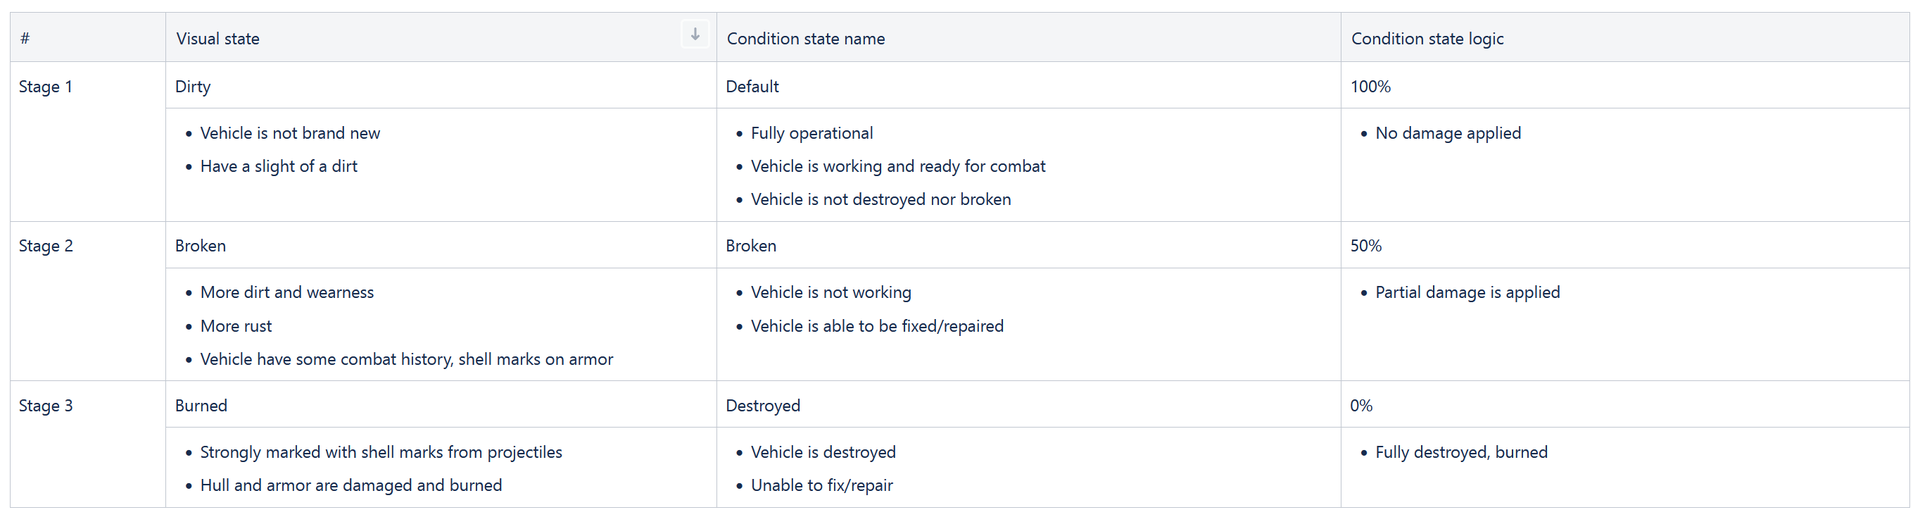Select the Stage 1 row cell
This screenshot has height=517, width=1920.
click(46, 87)
